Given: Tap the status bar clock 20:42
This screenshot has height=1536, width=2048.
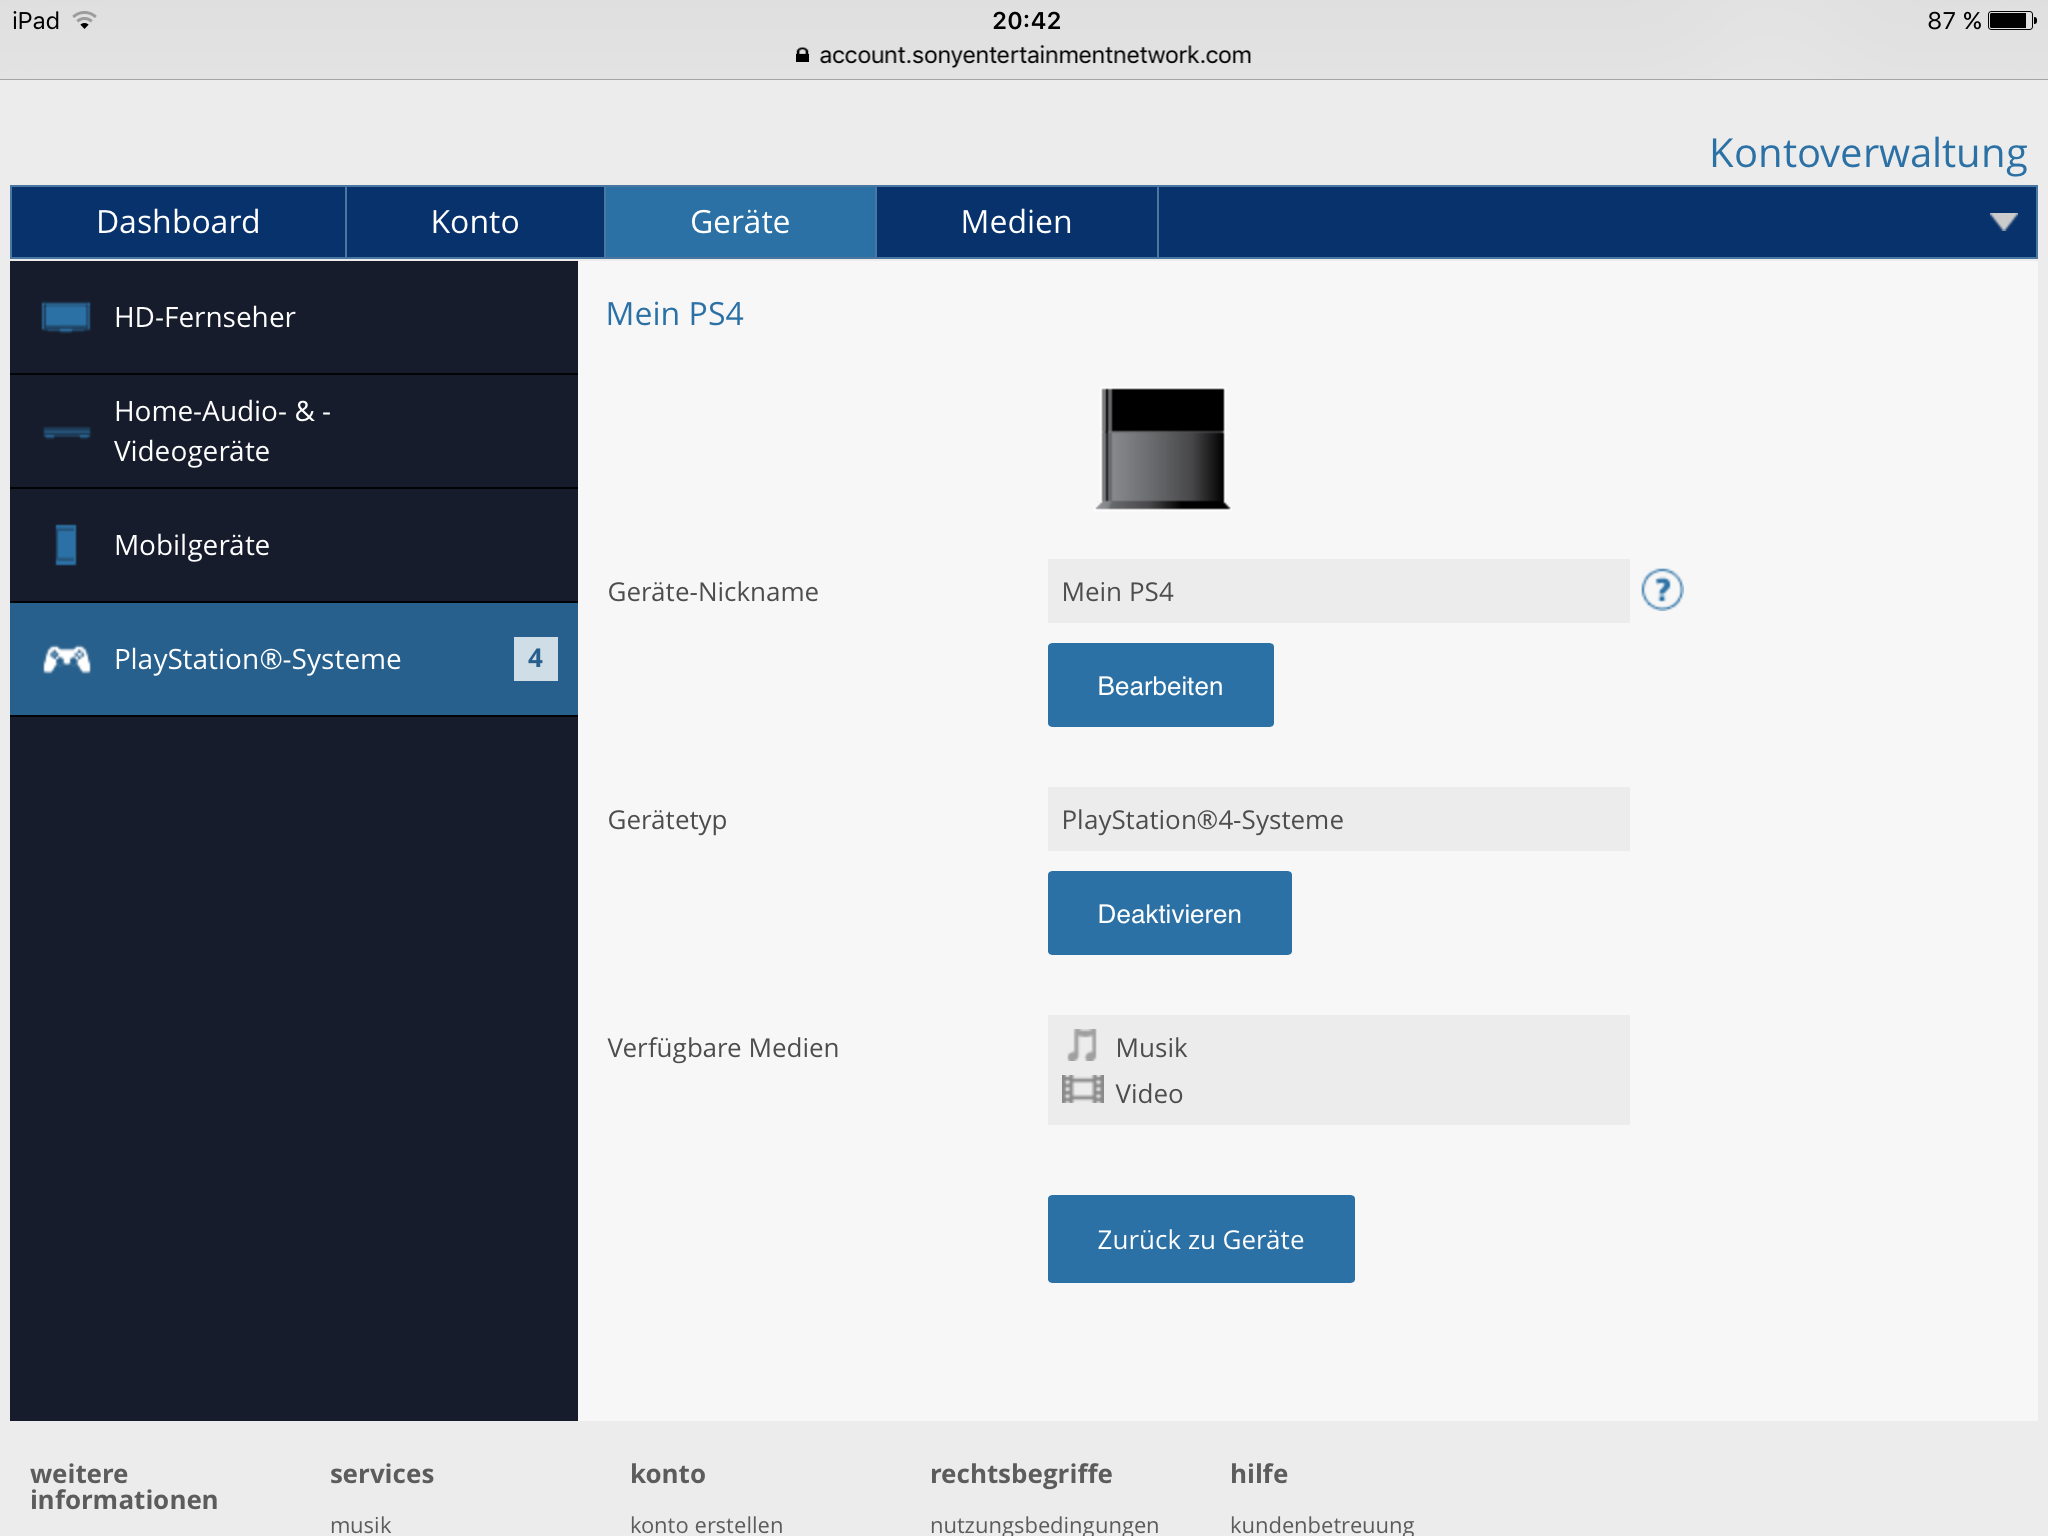Looking at the screenshot, I should coord(1026,20).
